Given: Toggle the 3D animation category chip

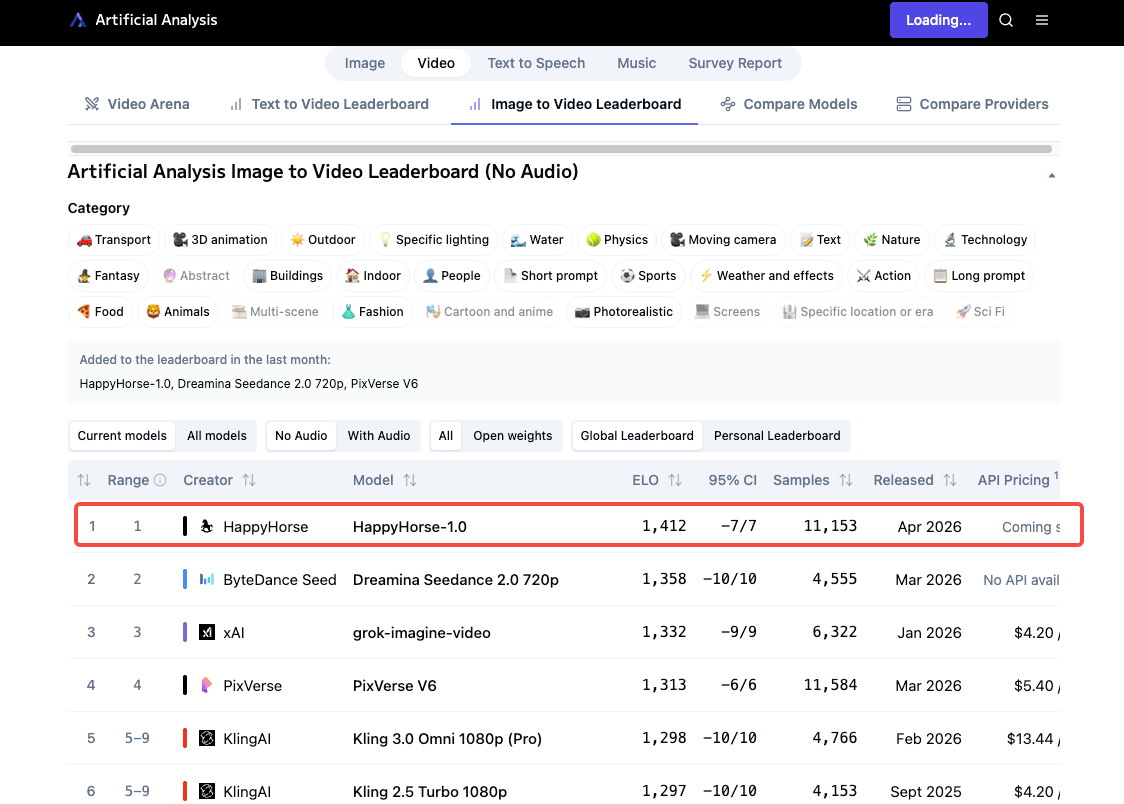Looking at the screenshot, I should 220,240.
